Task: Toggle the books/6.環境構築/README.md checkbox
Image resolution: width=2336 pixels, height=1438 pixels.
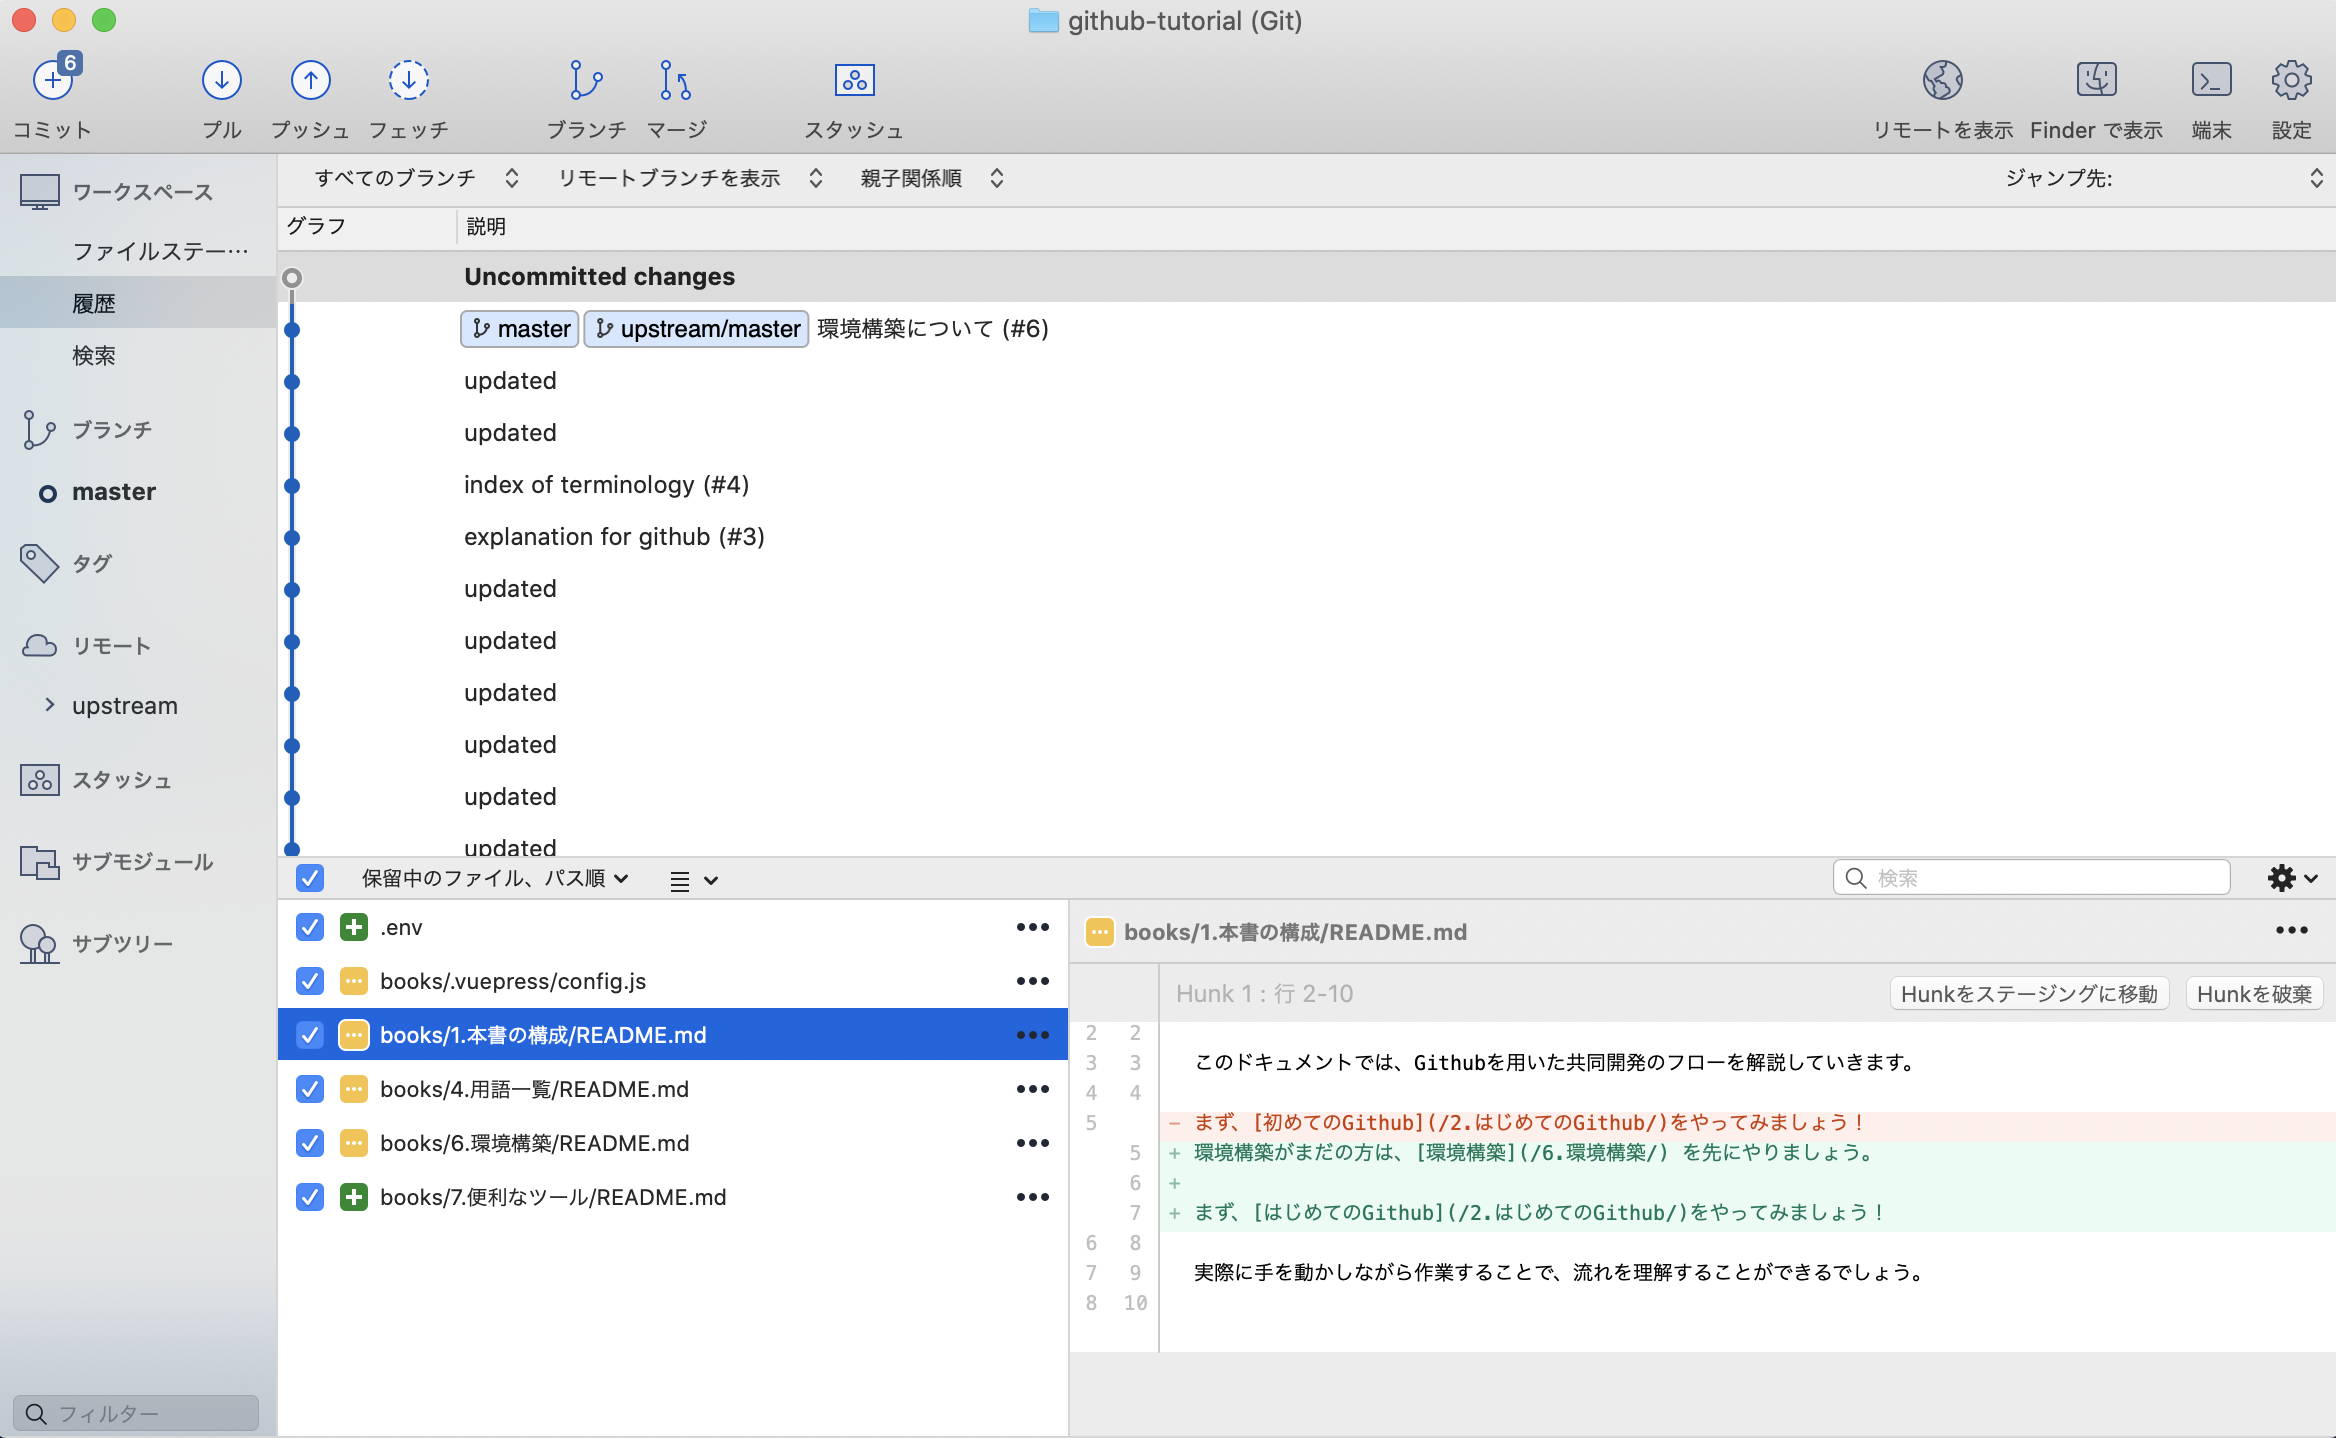Action: point(310,1143)
